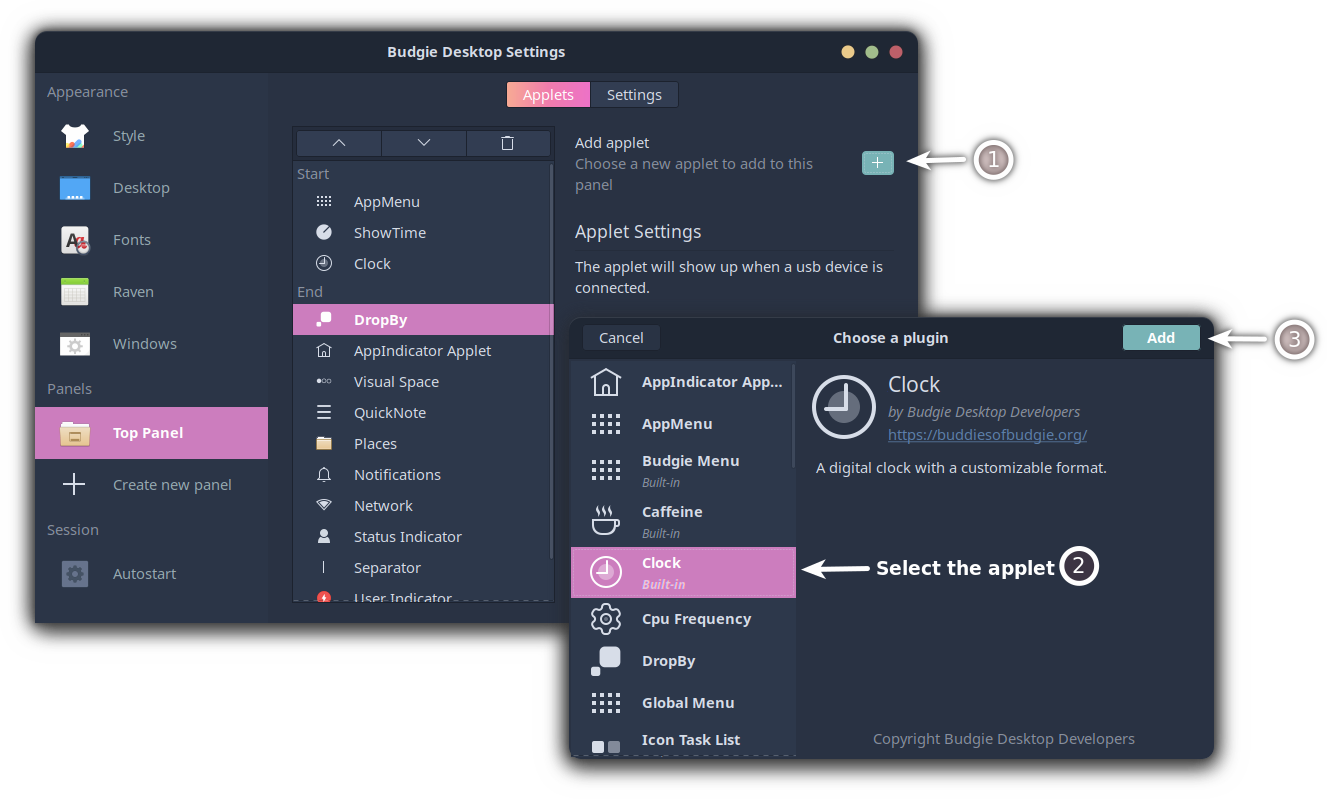Open Autostart under Session
The width and height of the screenshot is (1327, 800).
(144, 574)
